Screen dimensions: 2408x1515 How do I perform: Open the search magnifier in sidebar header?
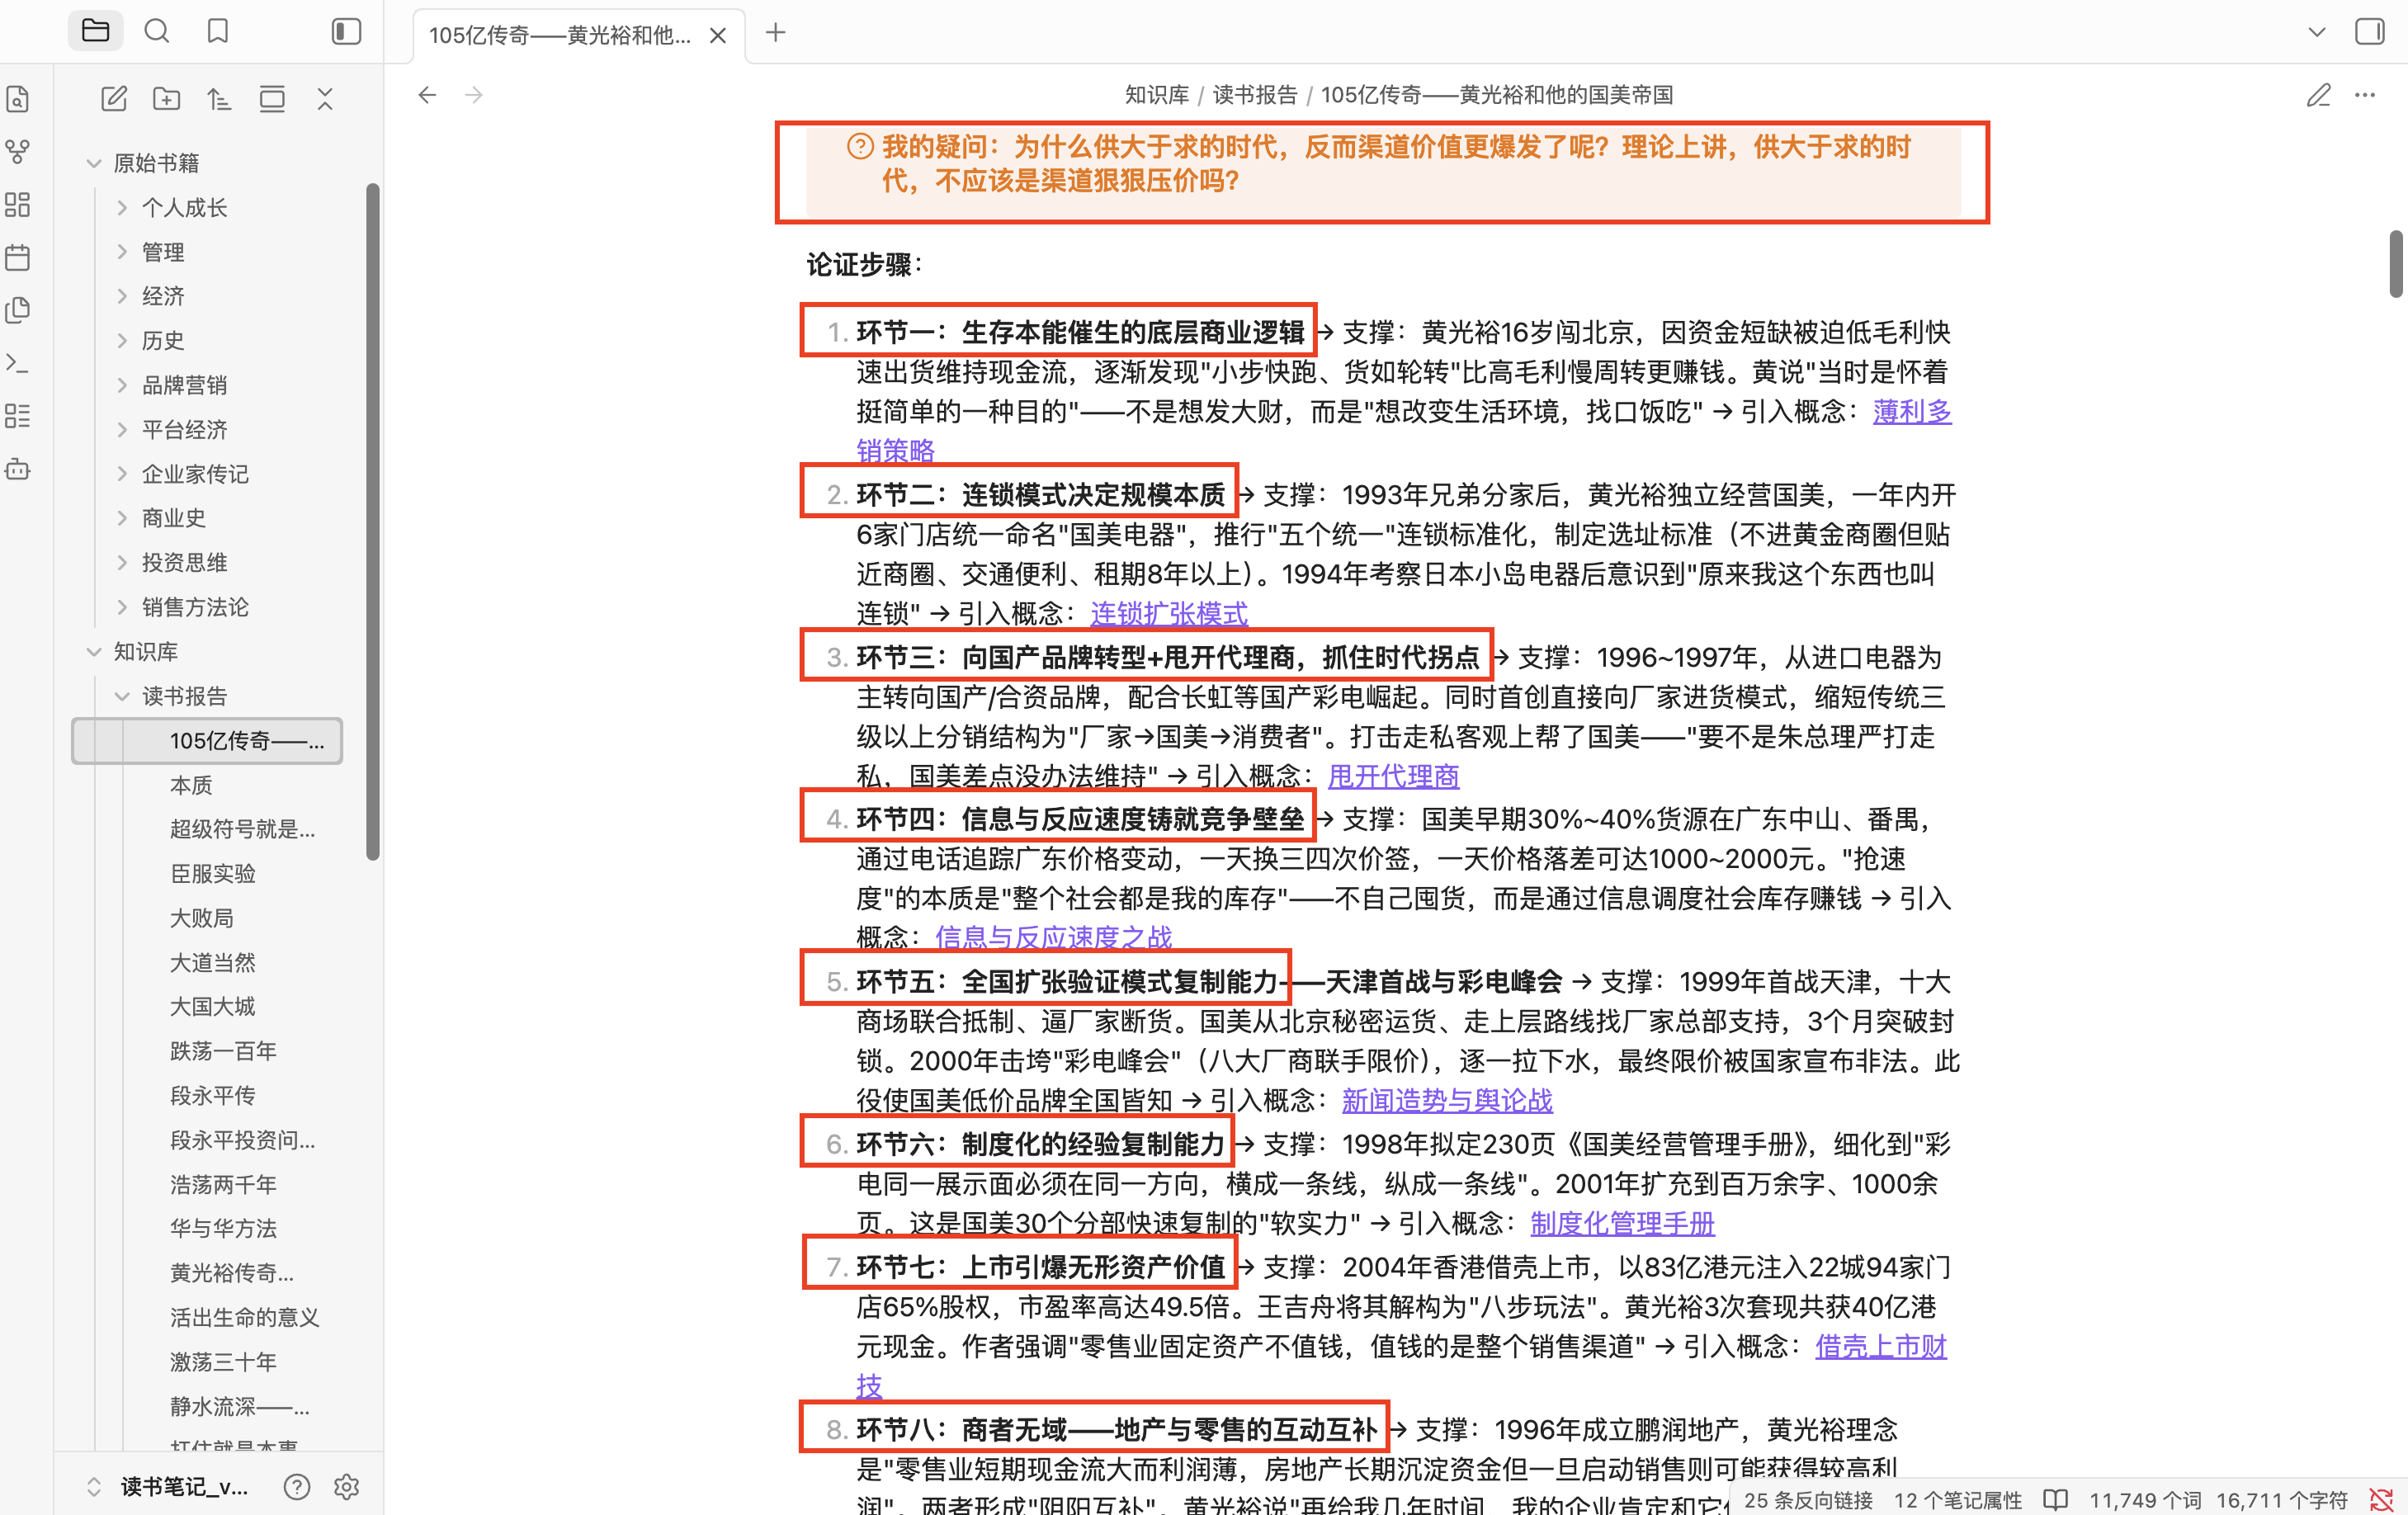pyautogui.click(x=157, y=31)
